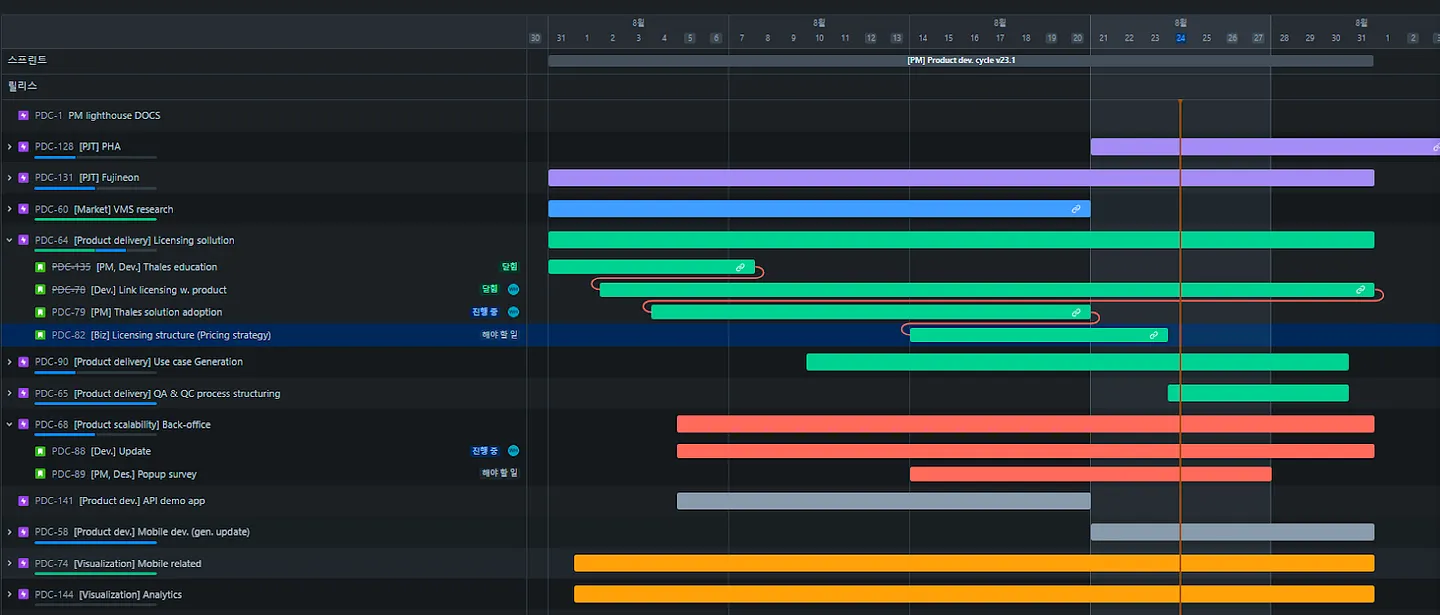The image size is (1440, 615).
Task: Open the PDC-131 [PJT] Fujineon issue
Action: [x=108, y=178]
